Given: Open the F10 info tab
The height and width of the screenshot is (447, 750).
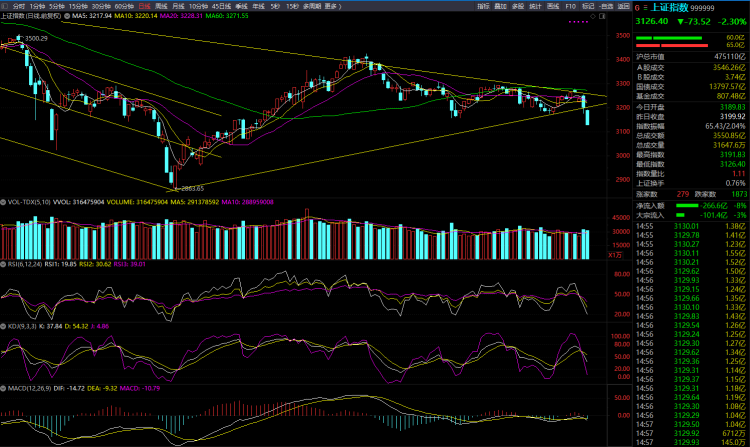Looking at the screenshot, I should click(570, 6).
